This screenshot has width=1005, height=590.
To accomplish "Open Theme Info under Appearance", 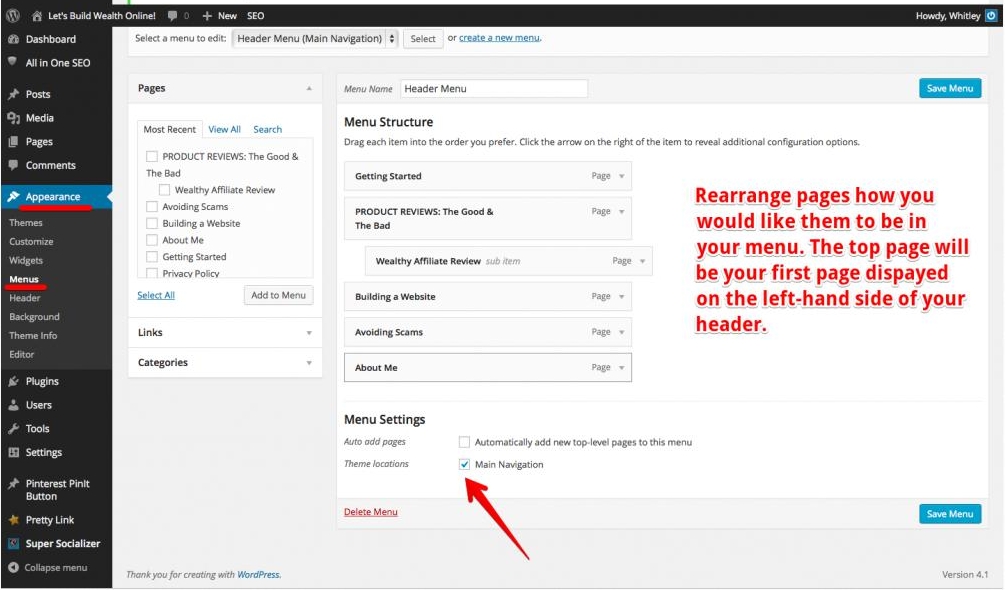I will (33, 335).
